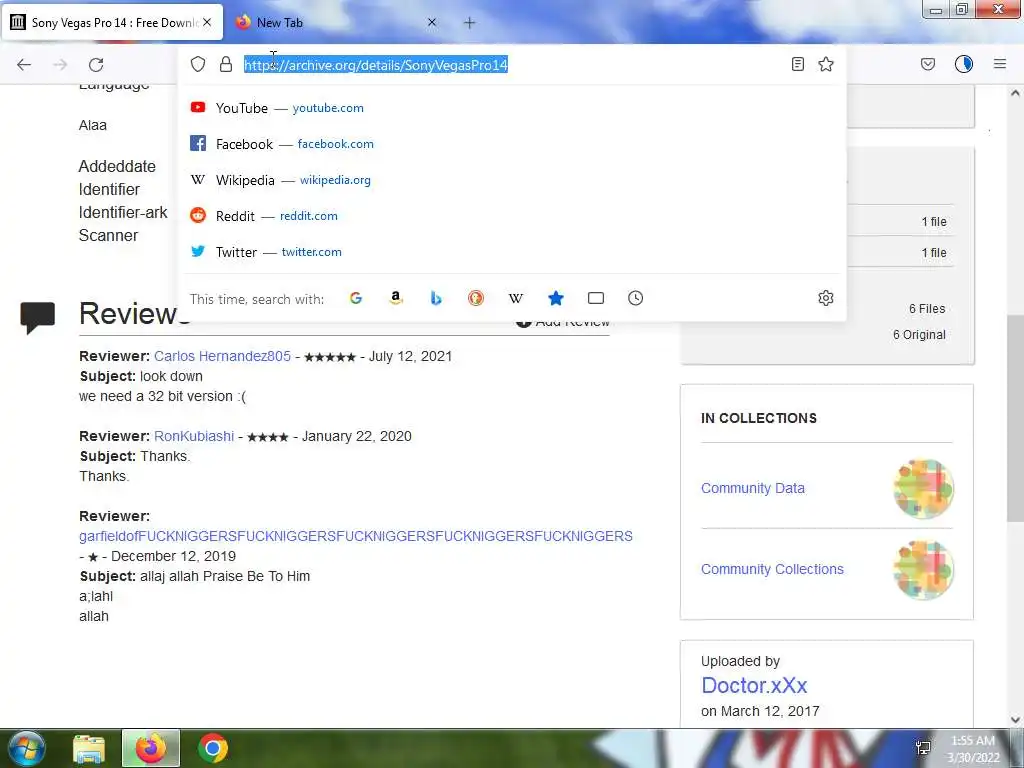The height and width of the screenshot is (768, 1024).
Task: Open reviewer Carlos Hernandez805 profile
Action: coord(222,357)
